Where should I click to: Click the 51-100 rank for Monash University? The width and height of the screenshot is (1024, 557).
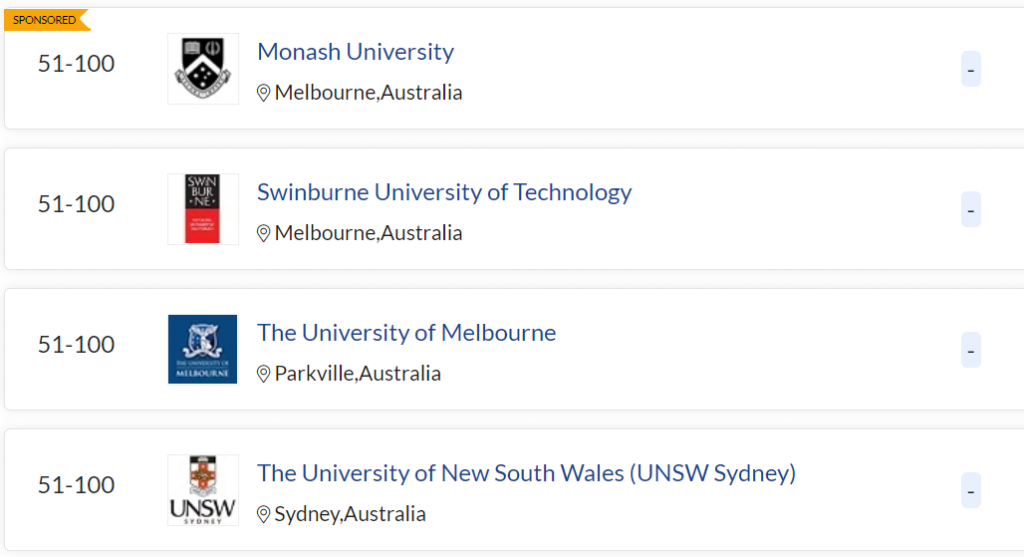tap(76, 64)
